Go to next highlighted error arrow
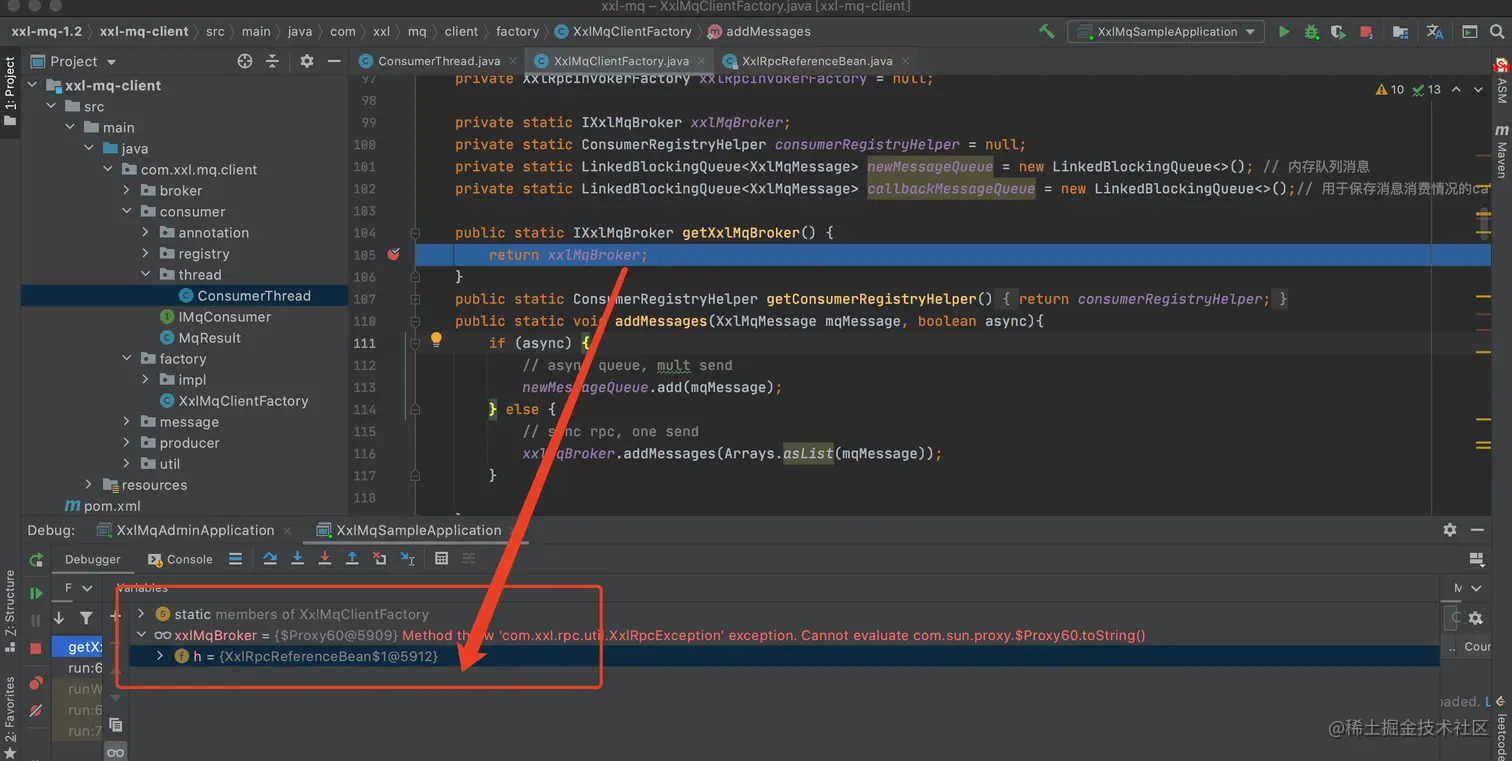 (x=1478, y=89)
